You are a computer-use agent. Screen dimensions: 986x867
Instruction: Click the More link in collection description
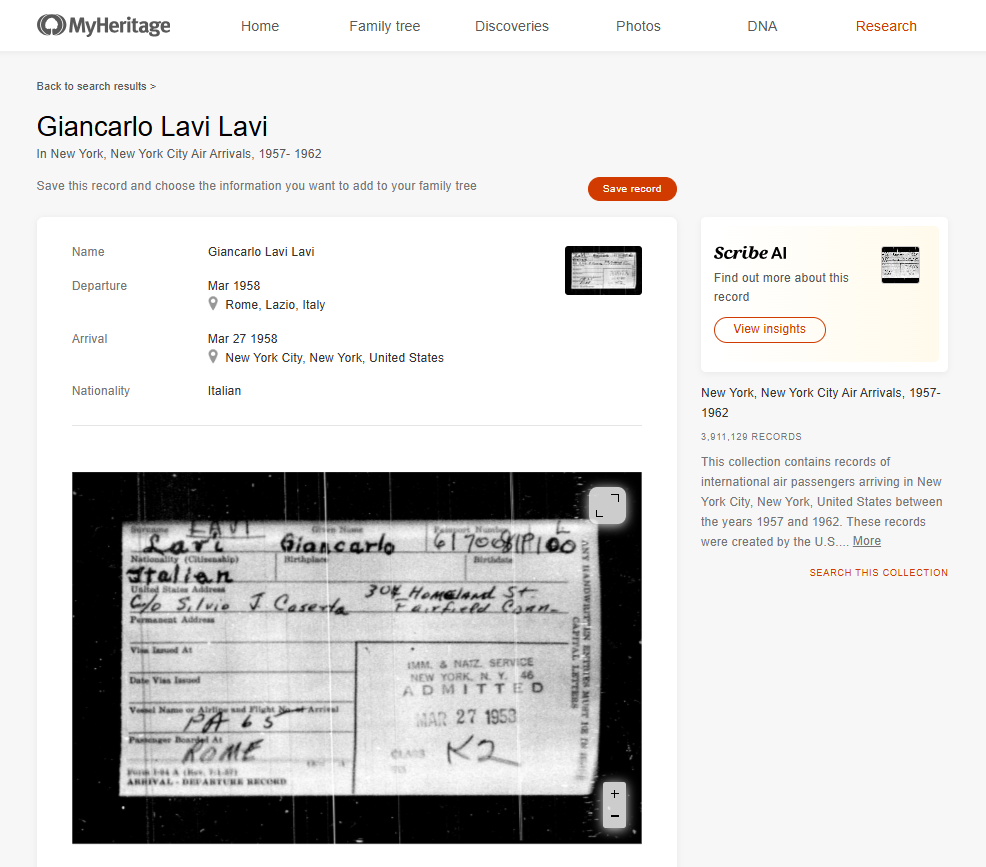point(866,541)
